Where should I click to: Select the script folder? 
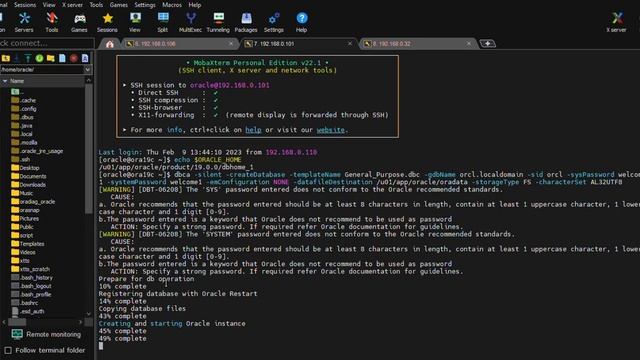22,236
